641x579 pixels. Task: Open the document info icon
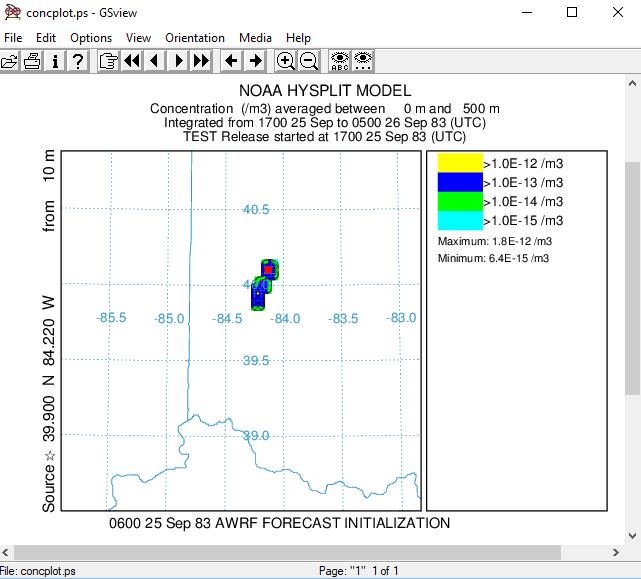pos(55,61)
